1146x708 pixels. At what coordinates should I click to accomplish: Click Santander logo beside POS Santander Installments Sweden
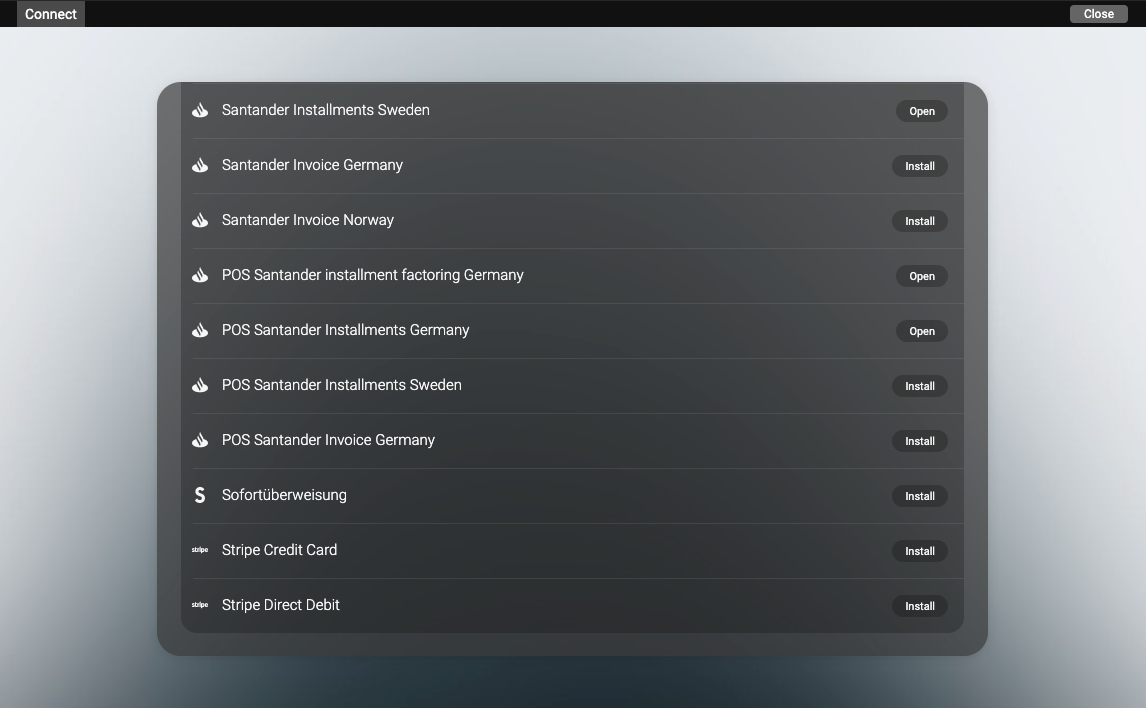tap(200, 385)
